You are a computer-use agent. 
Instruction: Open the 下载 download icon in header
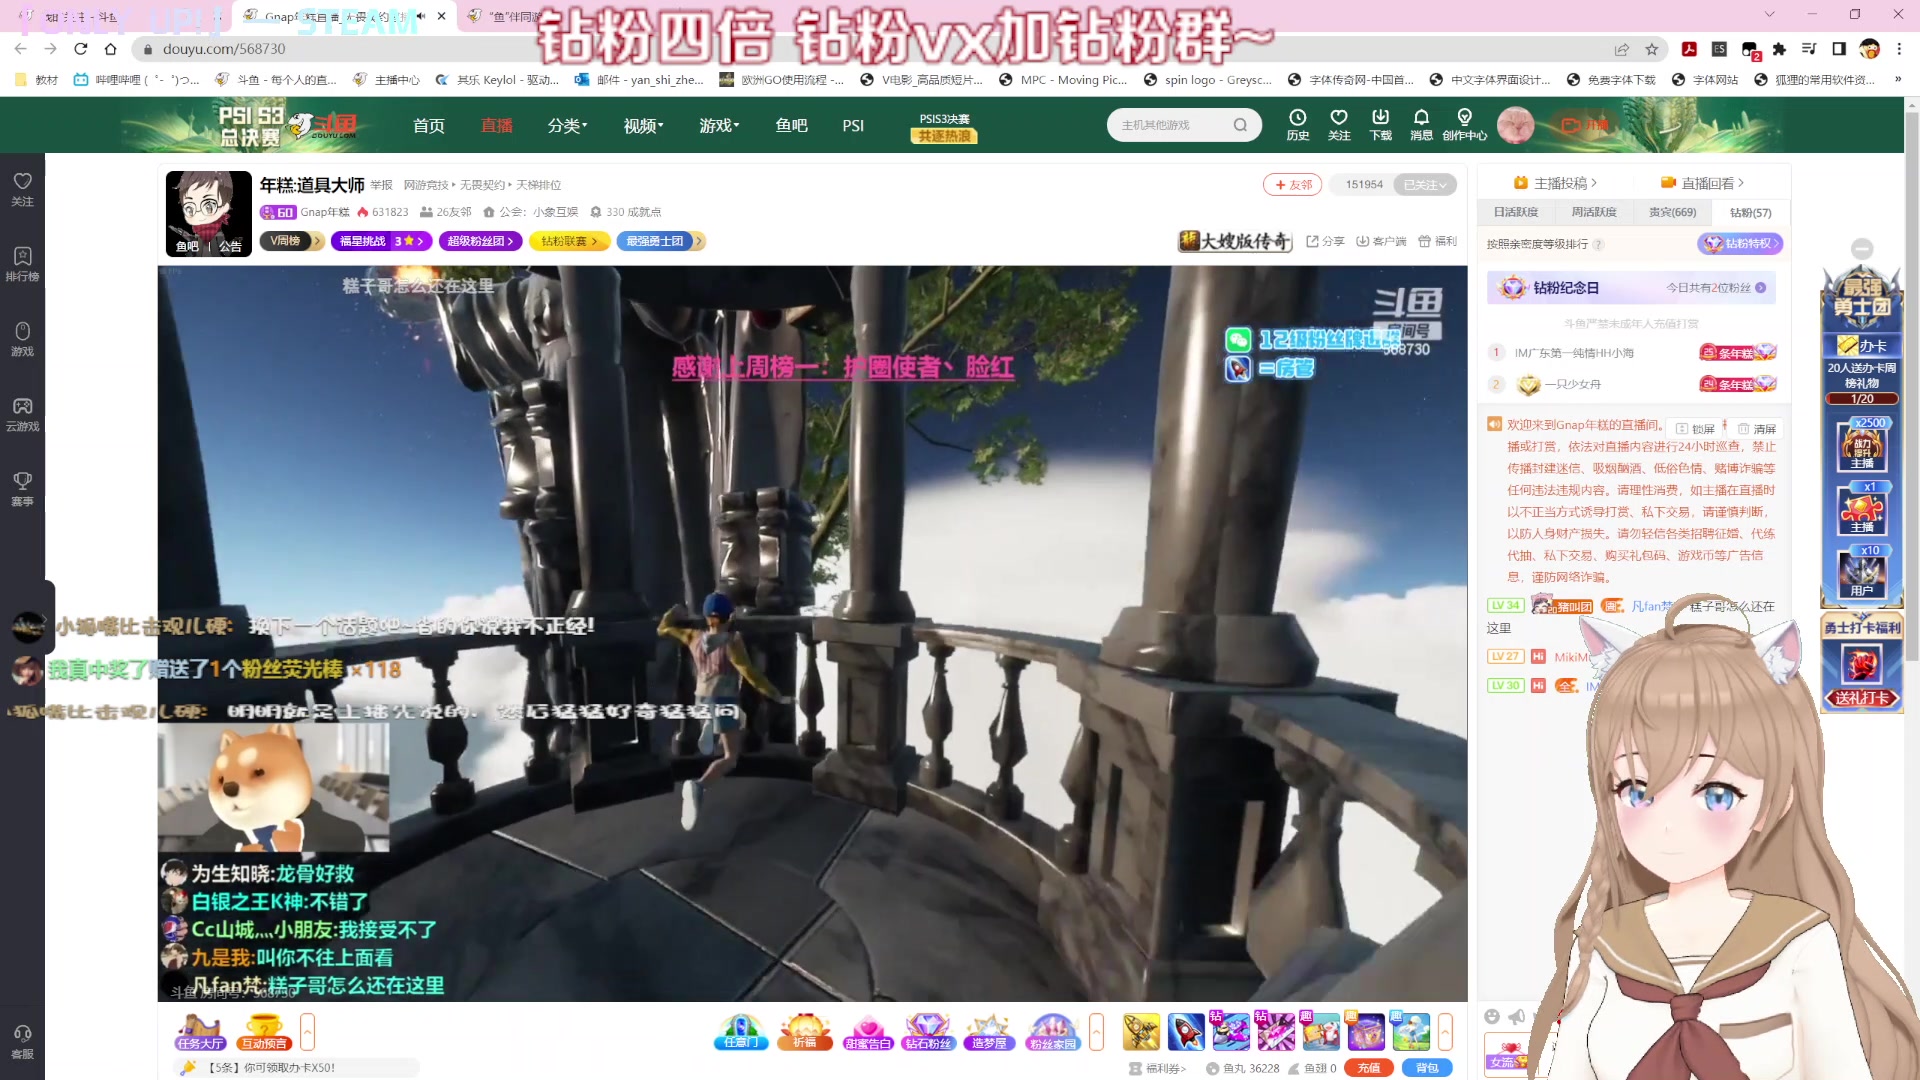tap(1380, 125)
